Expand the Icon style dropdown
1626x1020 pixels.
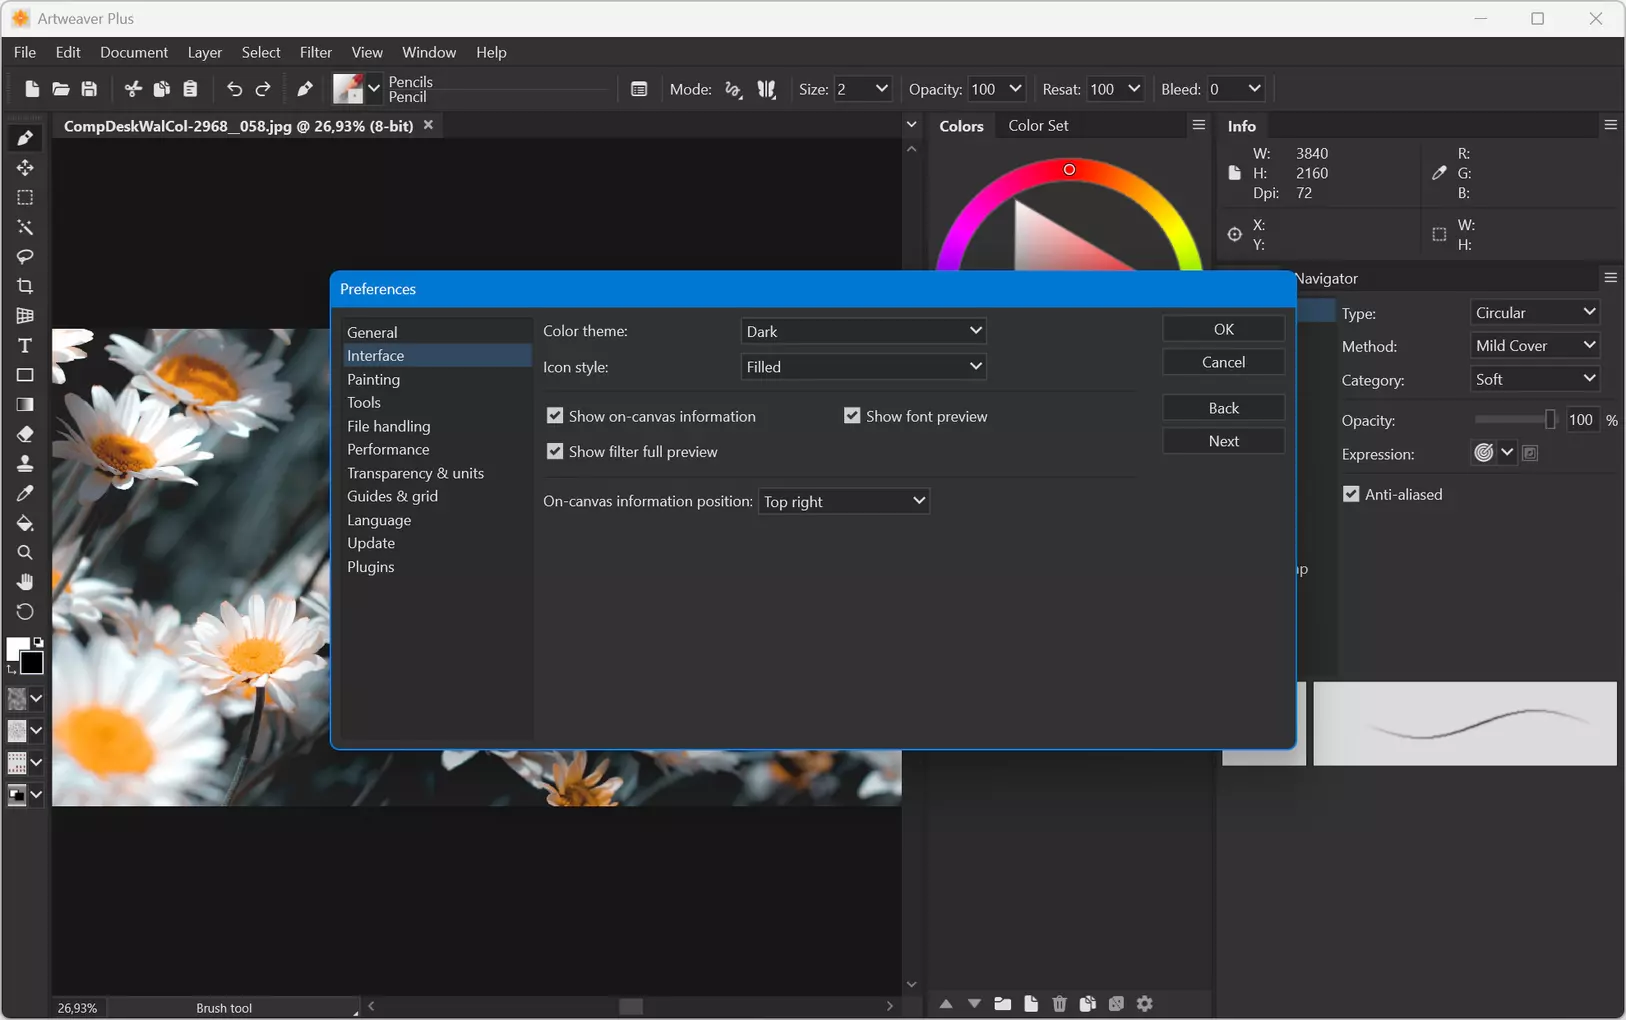(864, 367)
